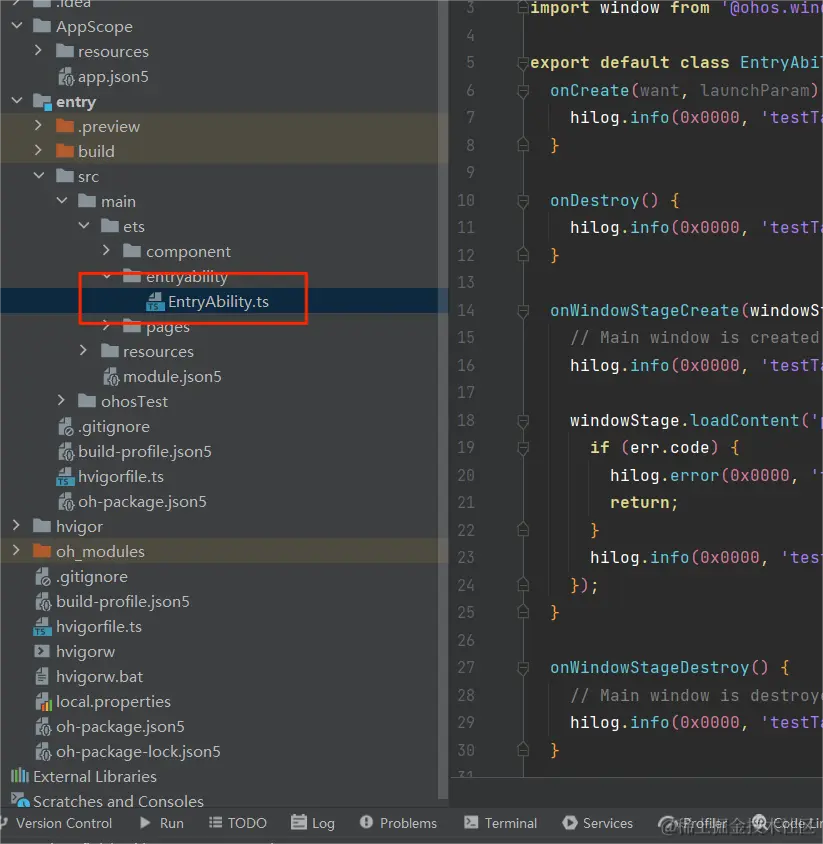Click the root build-profile.json5 file icon
The width and height of the screenshot is (823, 844).
[x=43, y=601]
